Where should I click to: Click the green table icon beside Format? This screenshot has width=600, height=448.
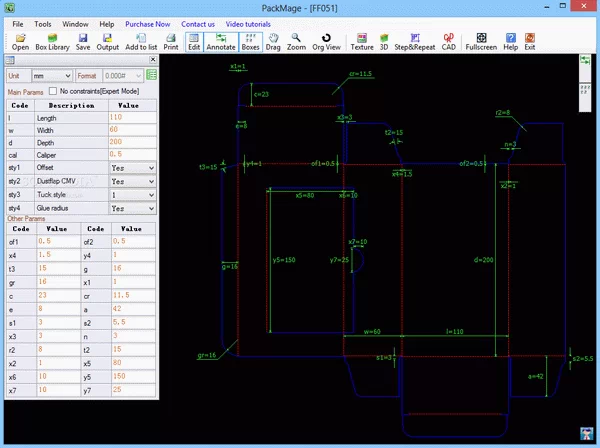pyautogui.click(x=151, y=75)
